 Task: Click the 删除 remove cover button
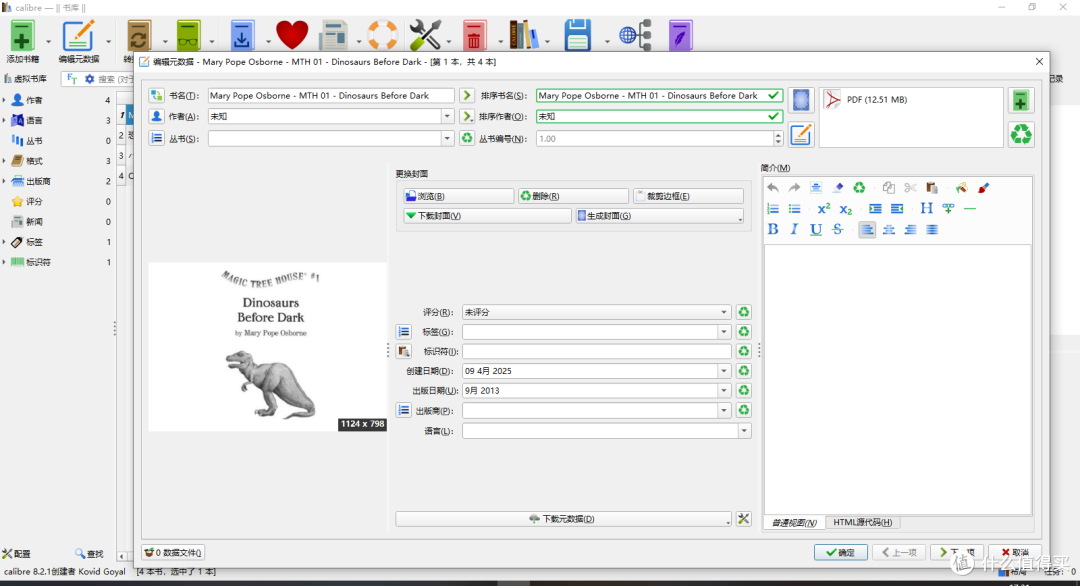[x=573, y=196]
